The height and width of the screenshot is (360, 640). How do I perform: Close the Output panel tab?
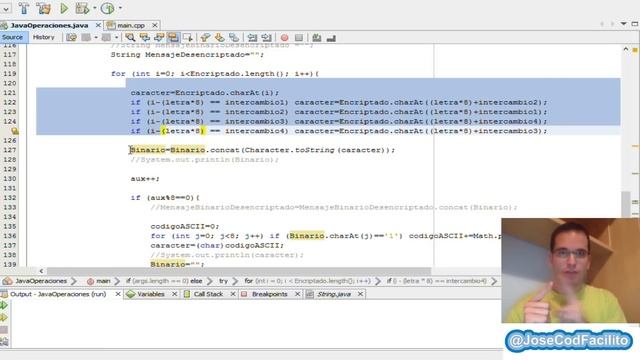[x=118, y=294]
